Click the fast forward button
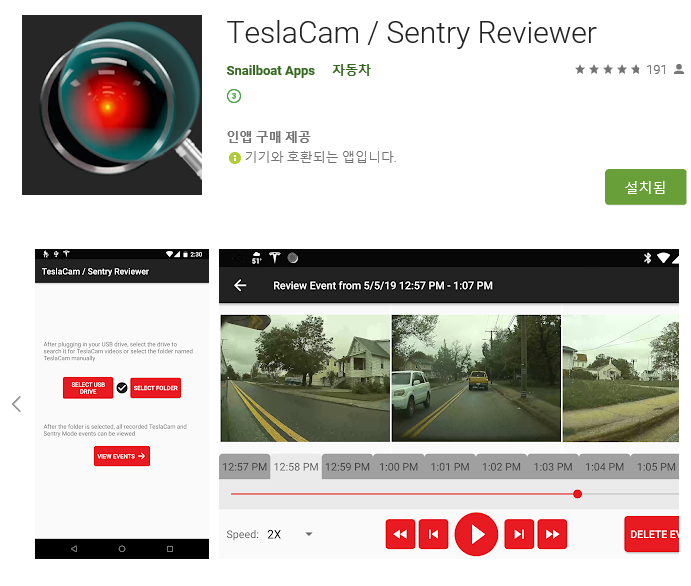Screen dimensions: 691x586 (x=552, y=534)
